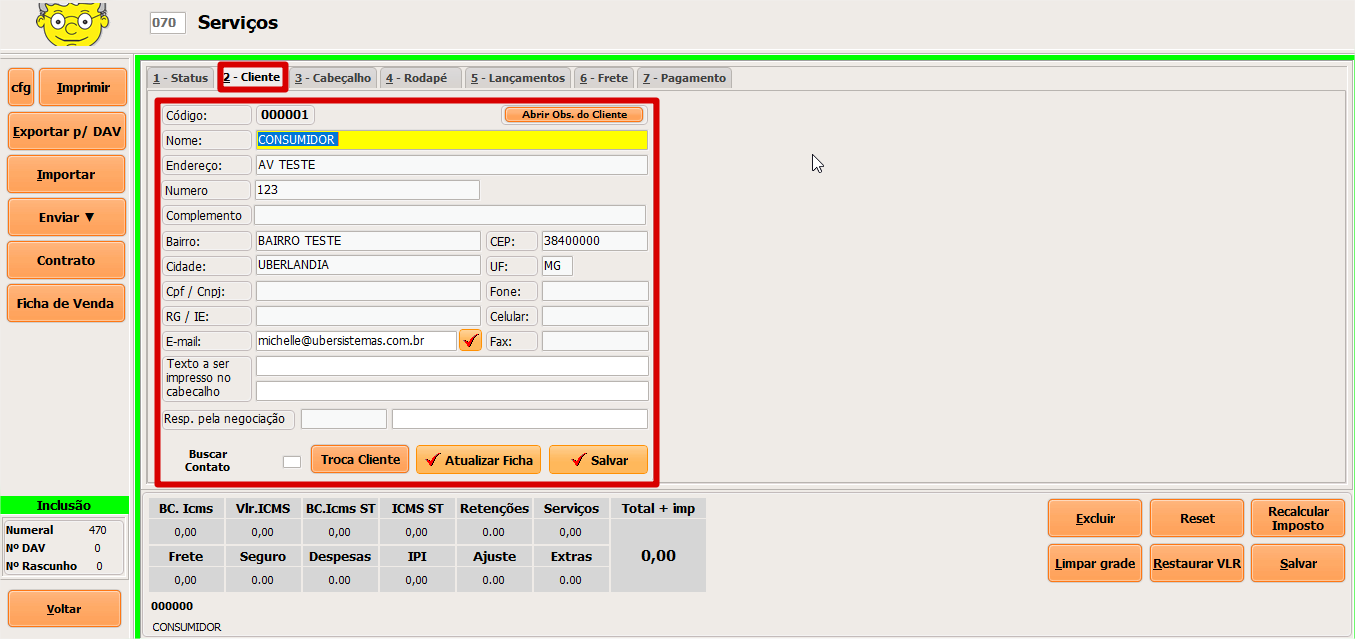Go to the 7 - Pagamento tab
Screen dimensions: 1355x639
684,78
